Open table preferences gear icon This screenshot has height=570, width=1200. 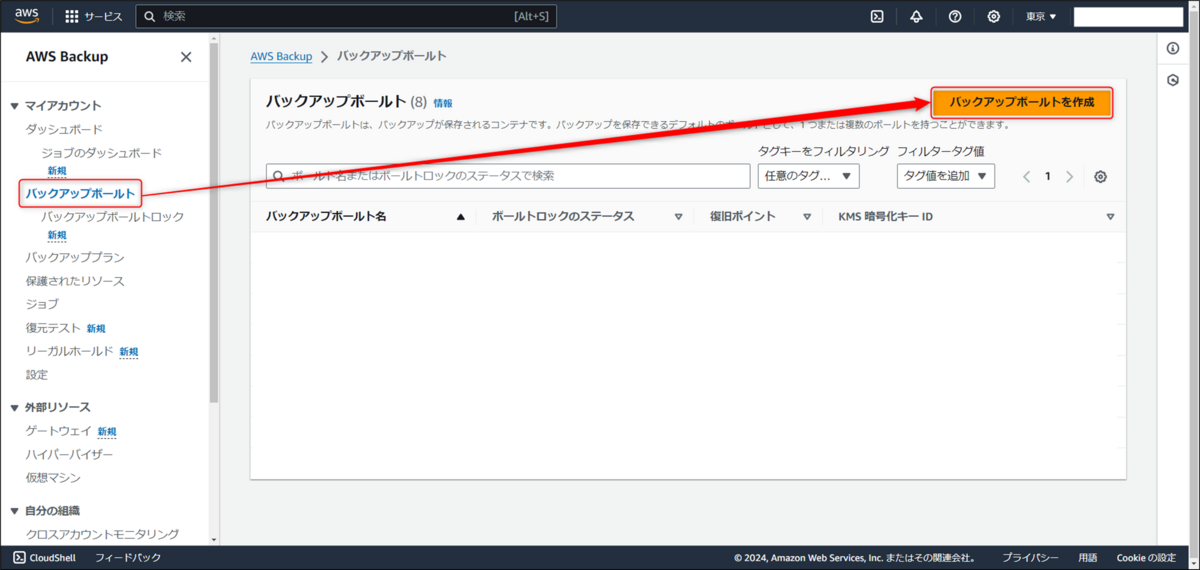click(1100, 176)
